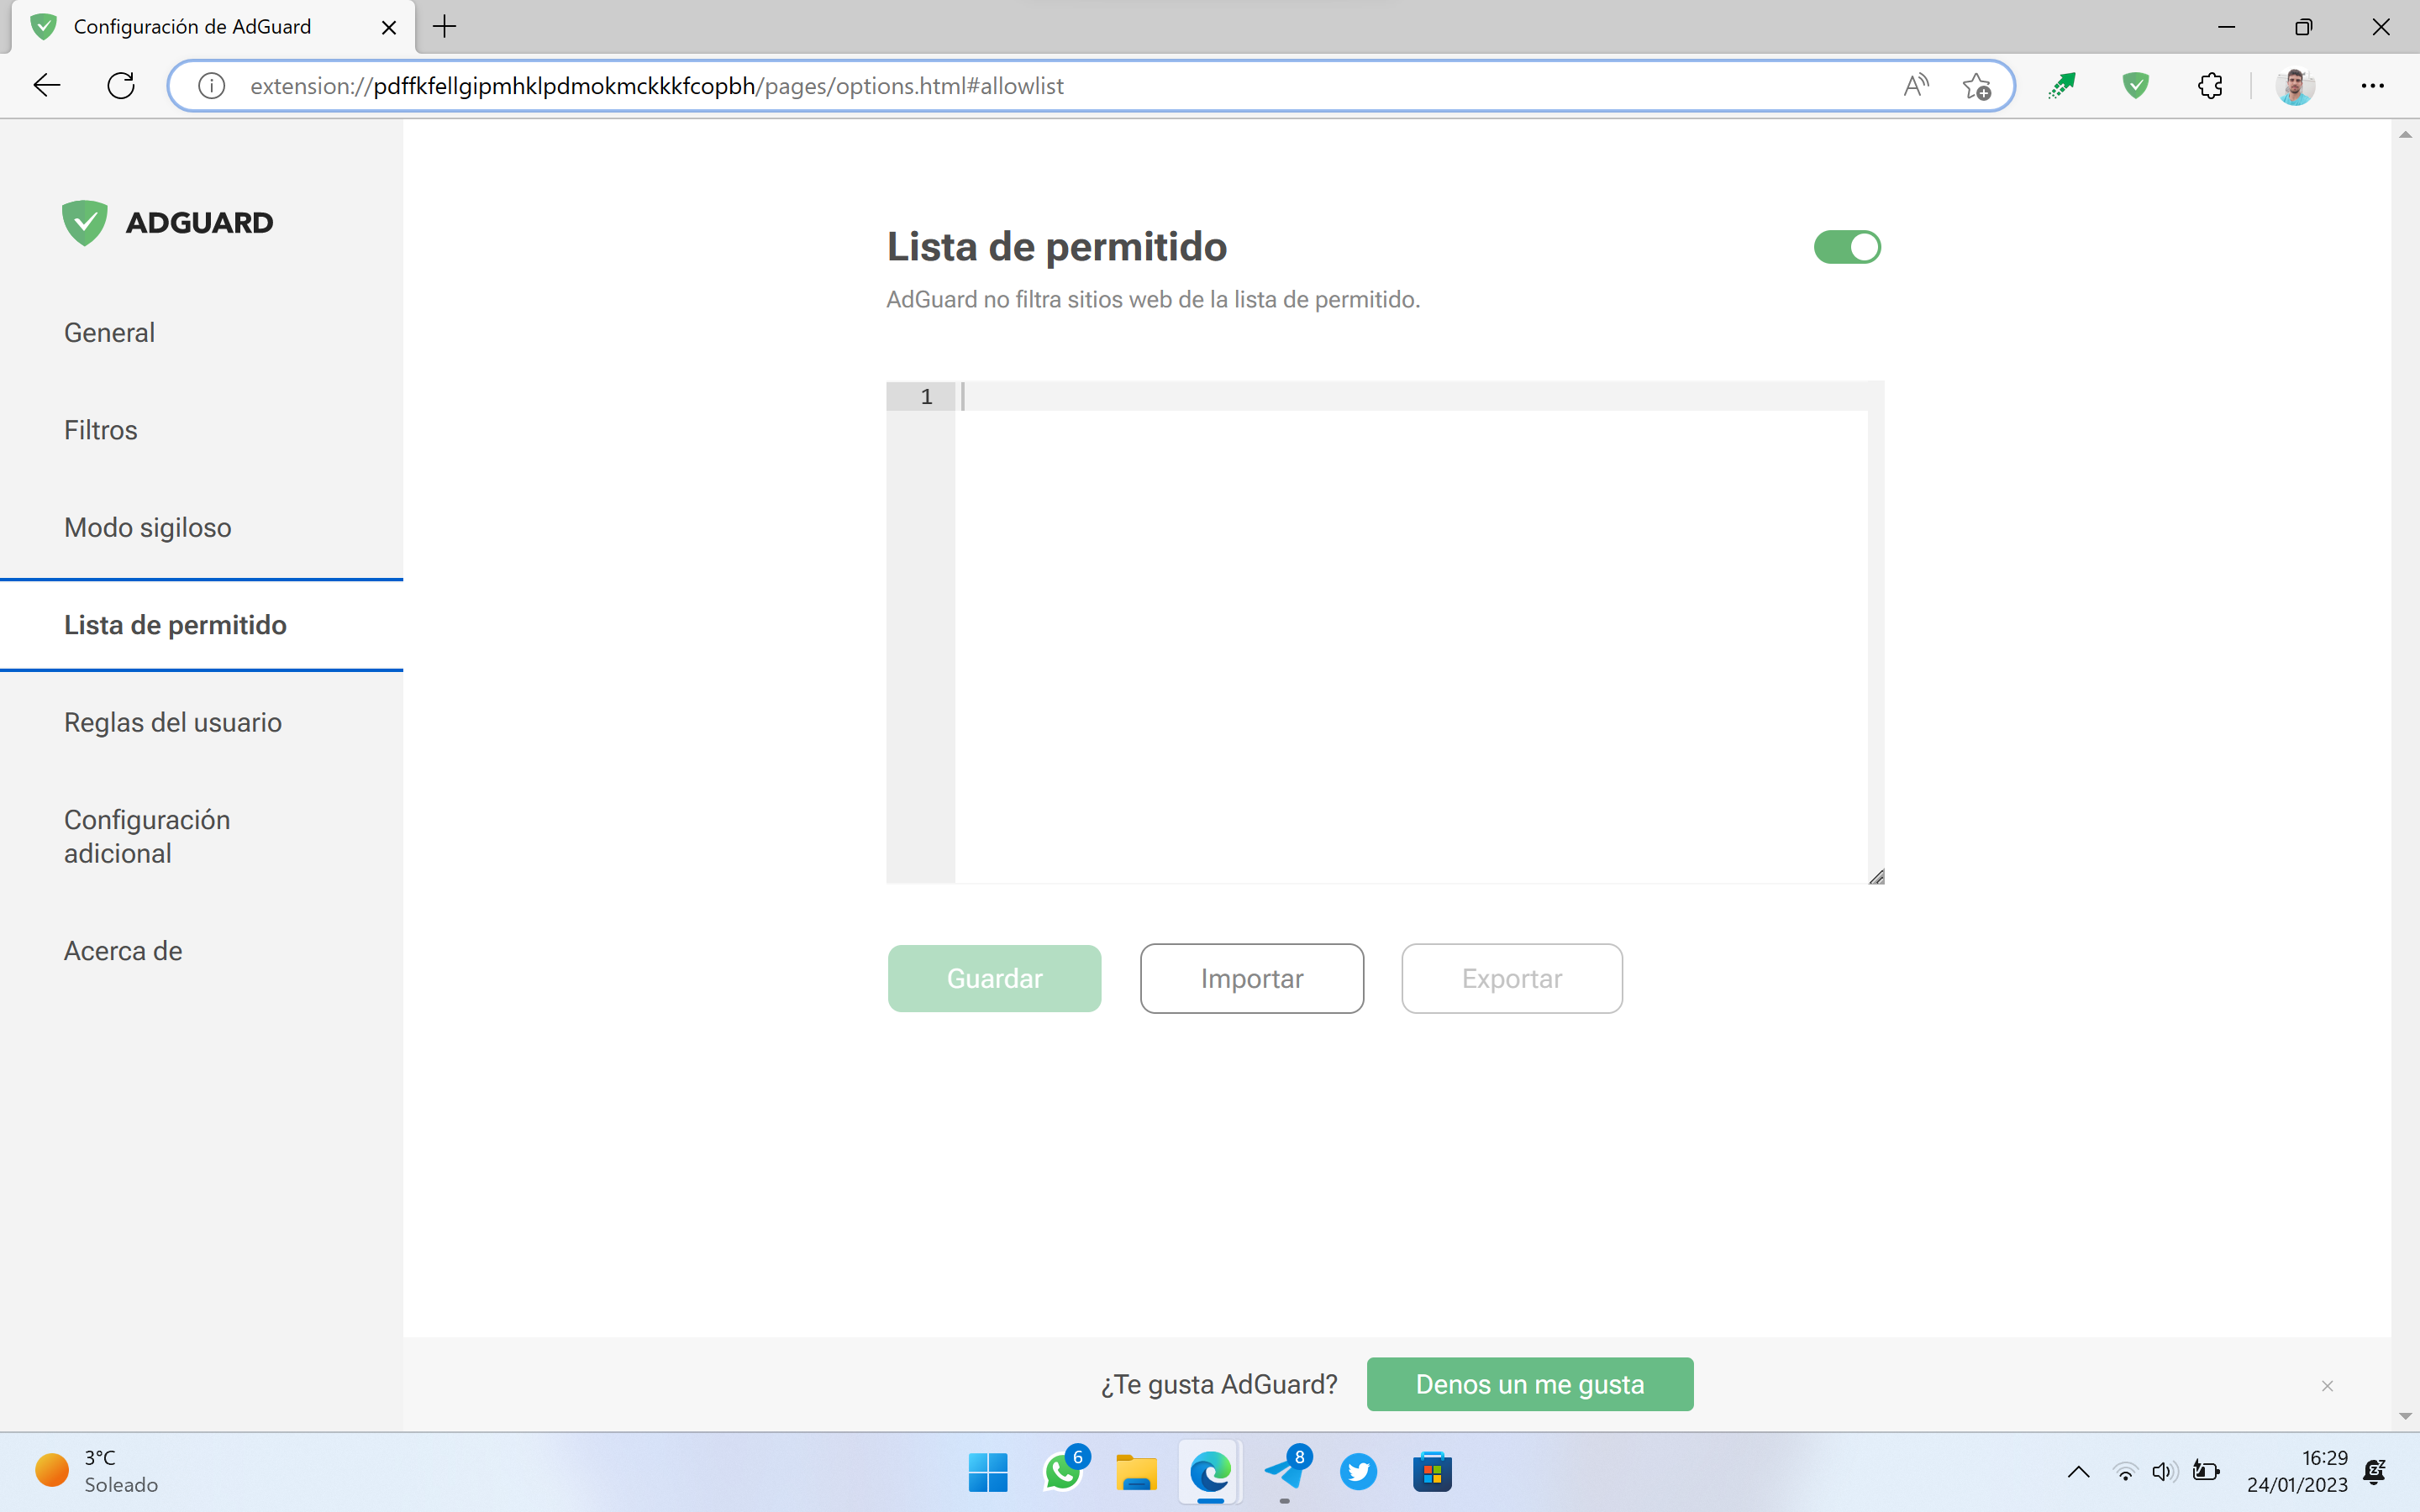The width and height of the screenshot is (2420, 1512).
Task: Open the Acerca de section
Action: coord(123,951)
